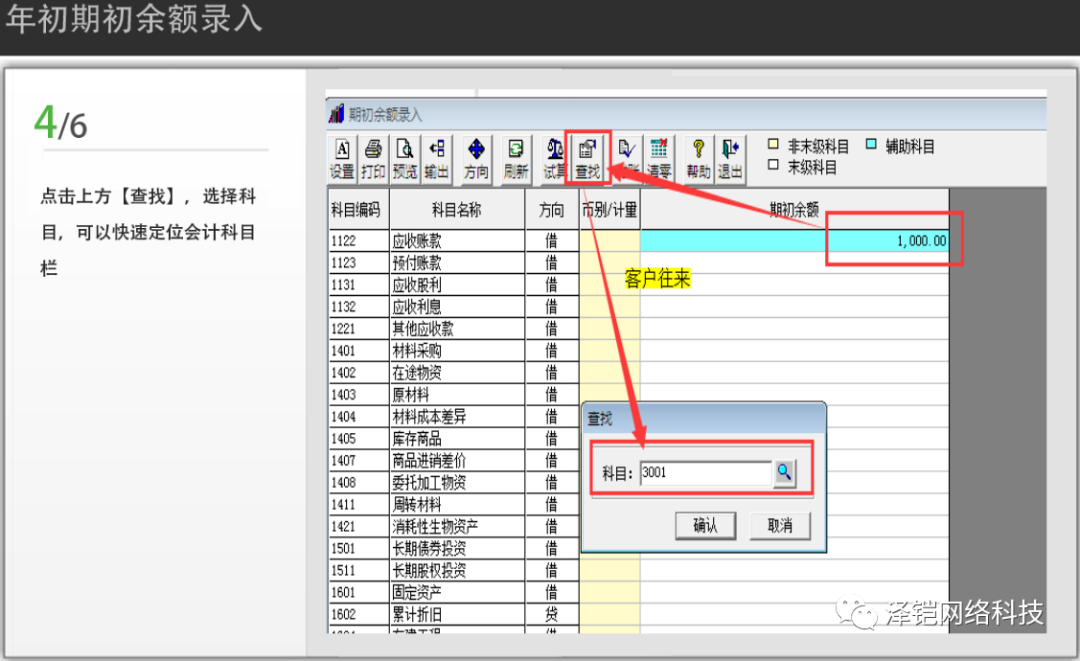Screen dimensions: 1080x661
Task: Open the 预览 preview icon
Action: pyautogui.click(x=405, y=159)
